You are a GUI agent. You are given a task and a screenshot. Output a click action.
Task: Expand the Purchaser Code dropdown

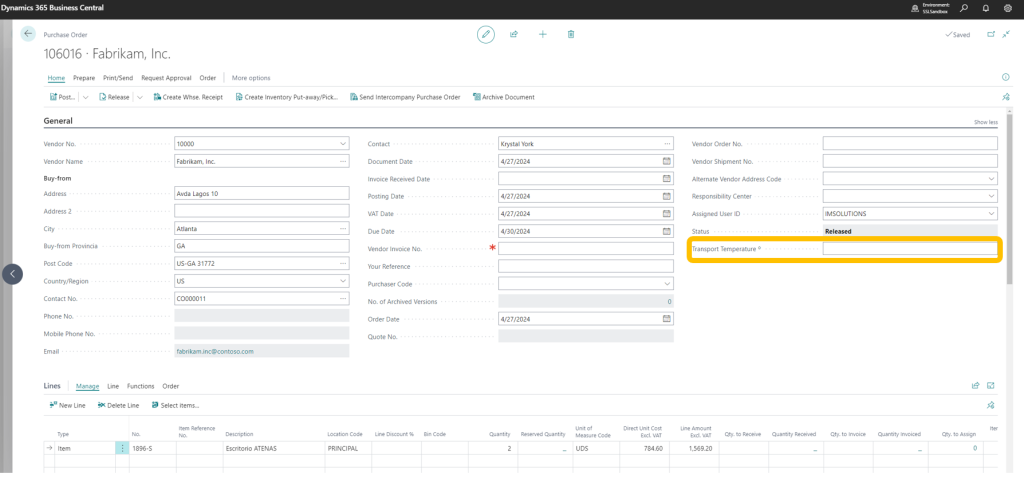pyautogui.click(x=667, y=284)
